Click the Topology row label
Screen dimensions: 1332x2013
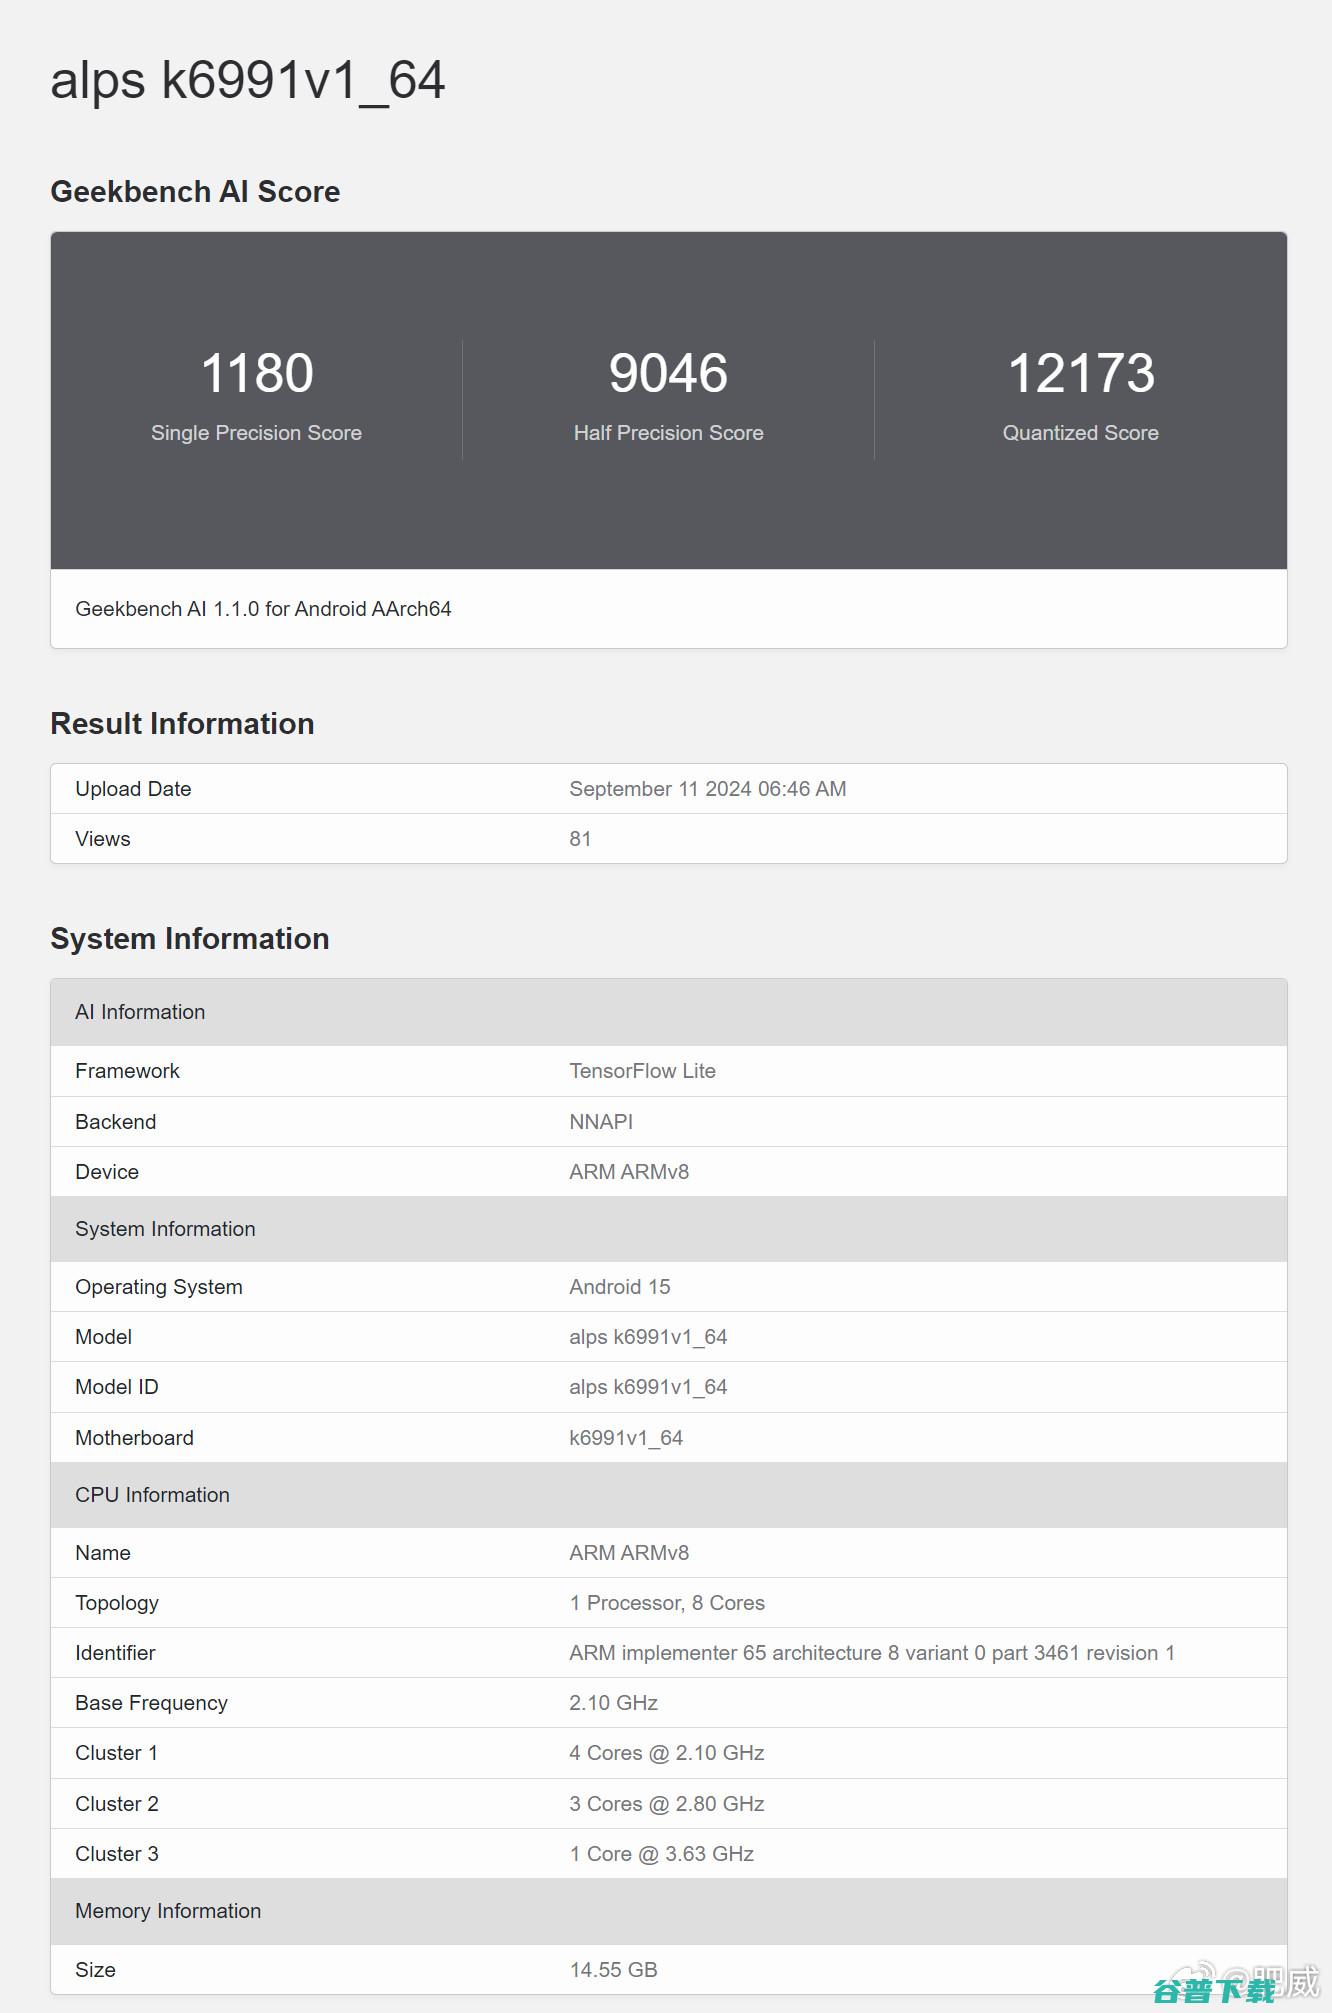click(x=117, y=1603)
